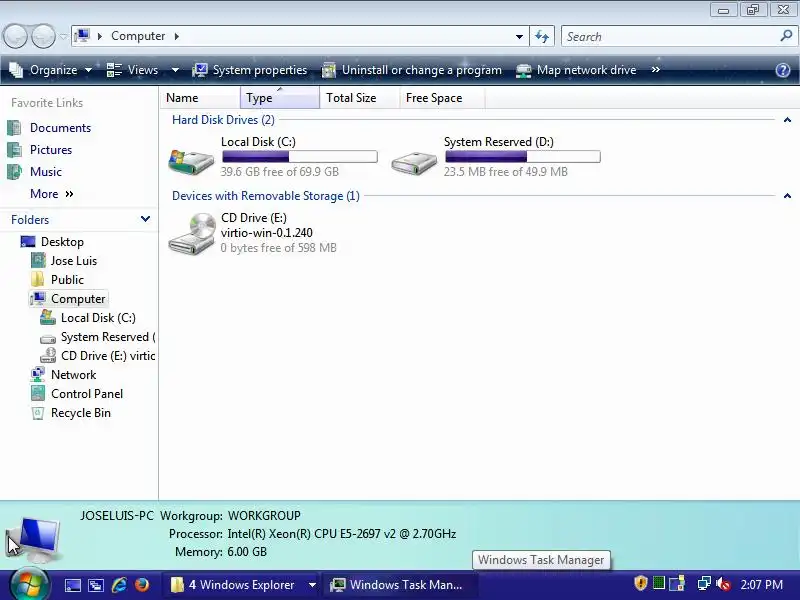The image size is (800, 600).
Task: Launch Internet Explorer from quick launch
Action: (x=119, y=585)
